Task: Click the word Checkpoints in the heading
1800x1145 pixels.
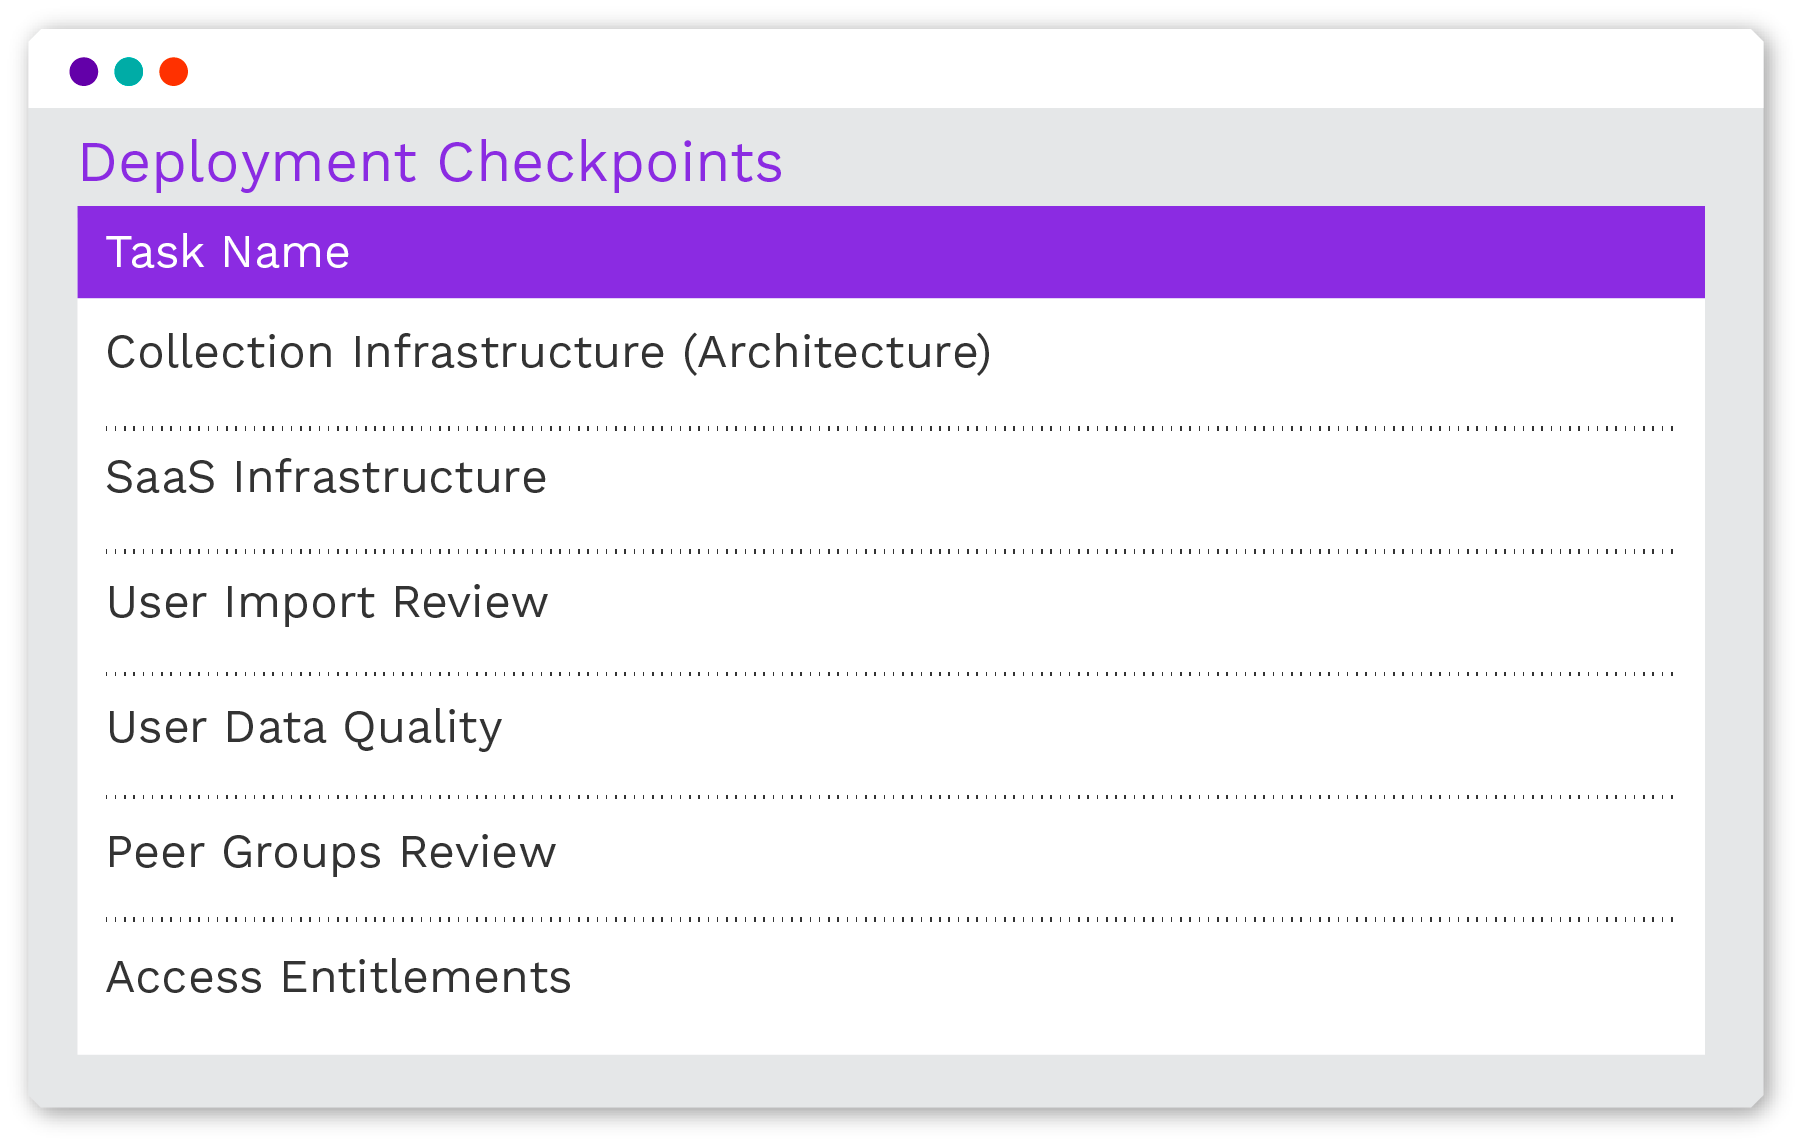Action: click(x=610, y=162)
